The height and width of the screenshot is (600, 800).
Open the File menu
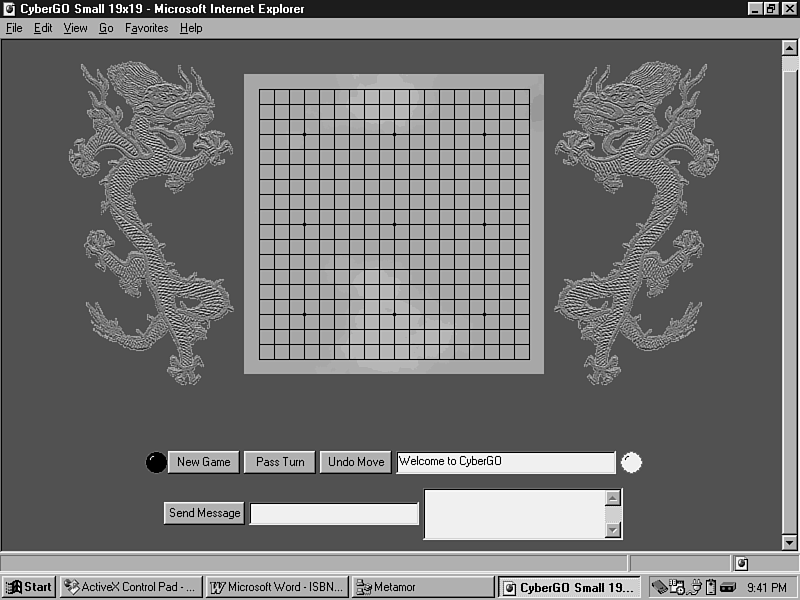[x=14, y=28]
